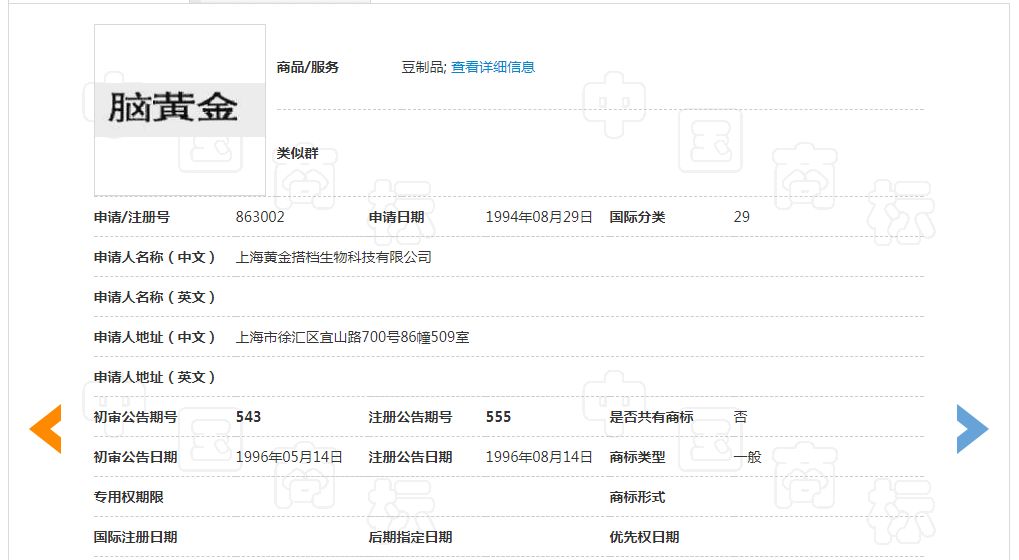This screenshot has width=1019, height=560.
Task: Click the 脑黄金 trademark image
Action: 180,110
